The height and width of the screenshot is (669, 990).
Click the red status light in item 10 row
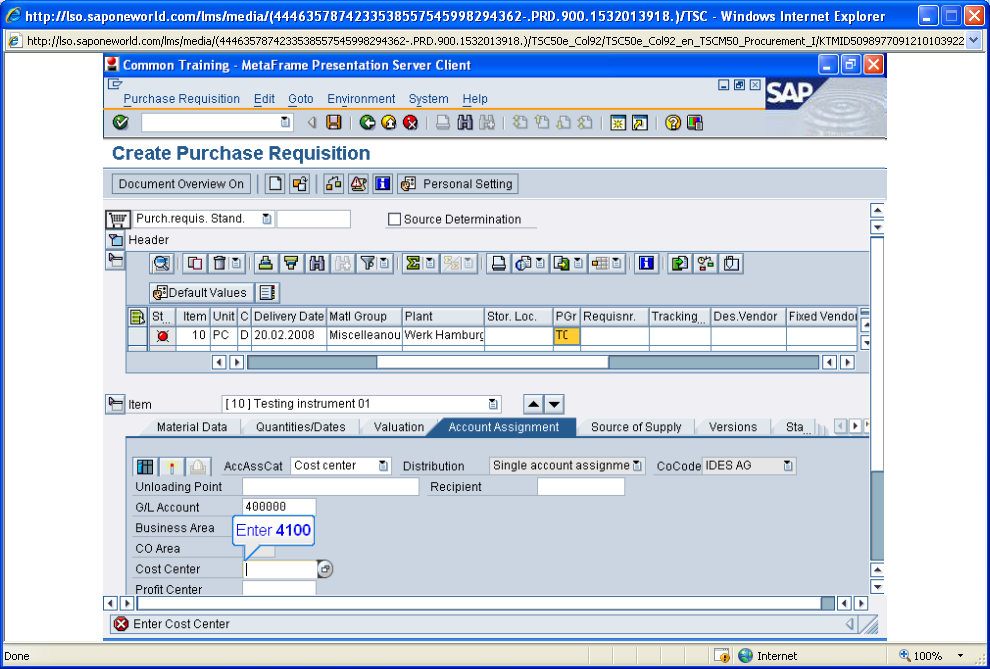[x=162, y=336]
